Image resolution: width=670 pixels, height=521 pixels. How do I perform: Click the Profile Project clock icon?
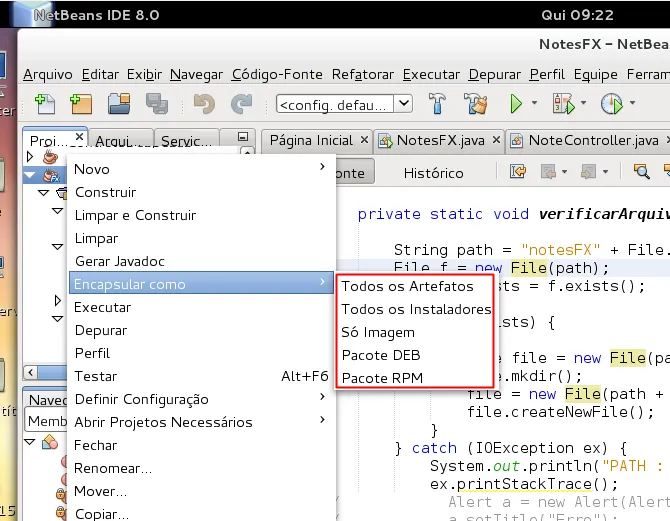pos(611,104)
